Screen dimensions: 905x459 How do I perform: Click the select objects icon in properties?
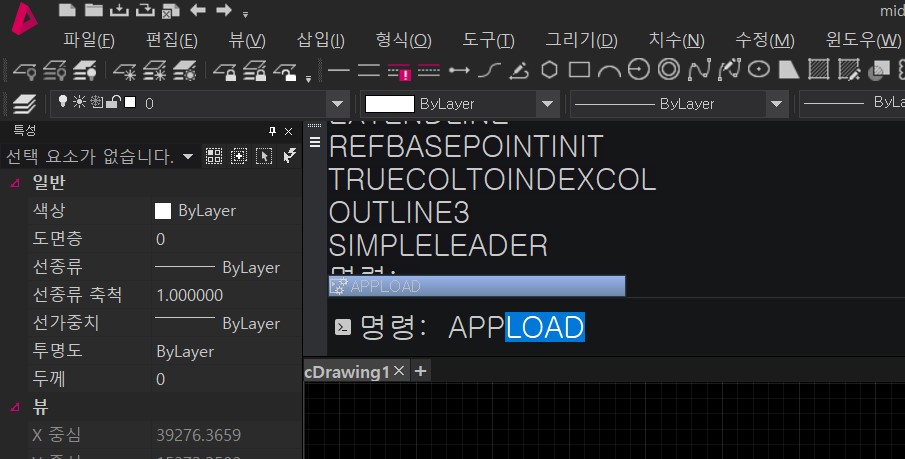coord(239,156)
